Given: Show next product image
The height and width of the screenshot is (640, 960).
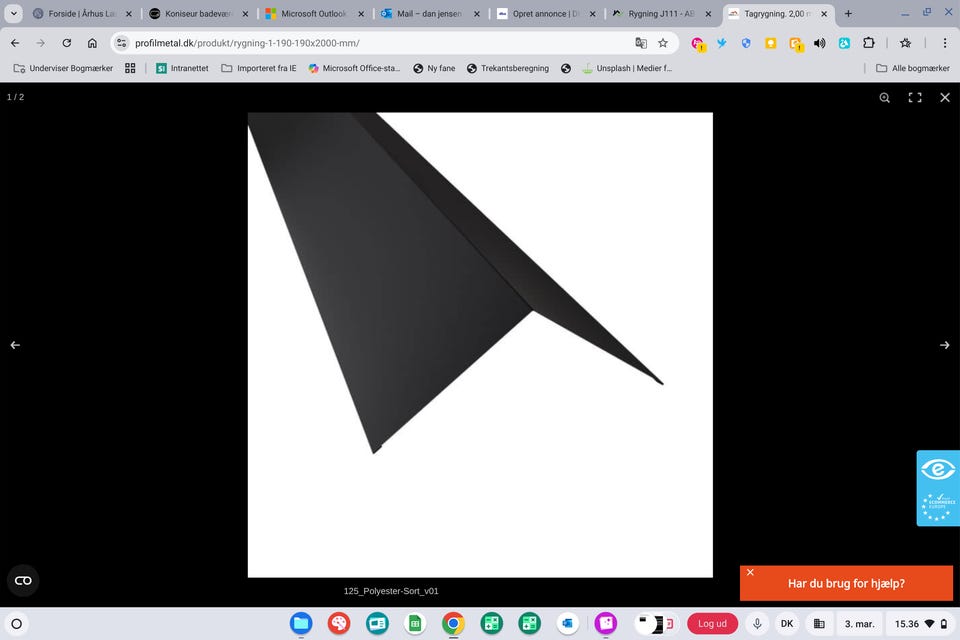Looking at the screenshot, I should point(945,345).
